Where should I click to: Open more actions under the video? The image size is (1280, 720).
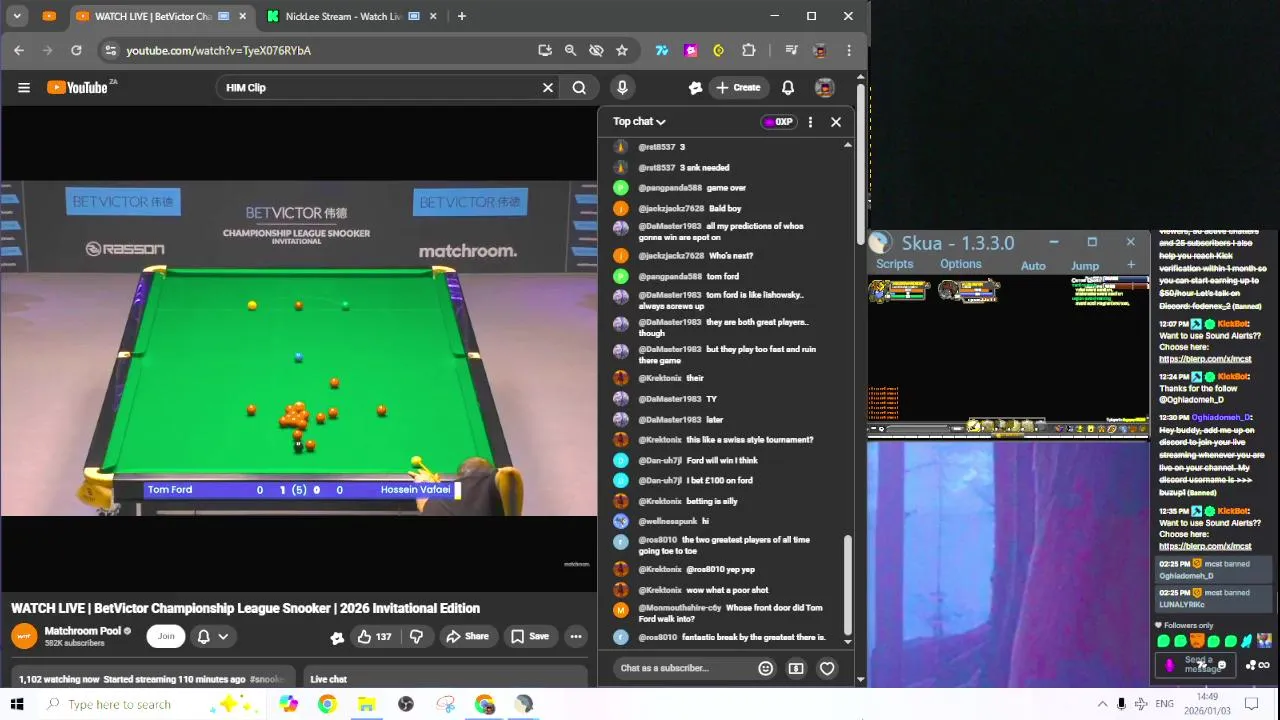point(576,636)
